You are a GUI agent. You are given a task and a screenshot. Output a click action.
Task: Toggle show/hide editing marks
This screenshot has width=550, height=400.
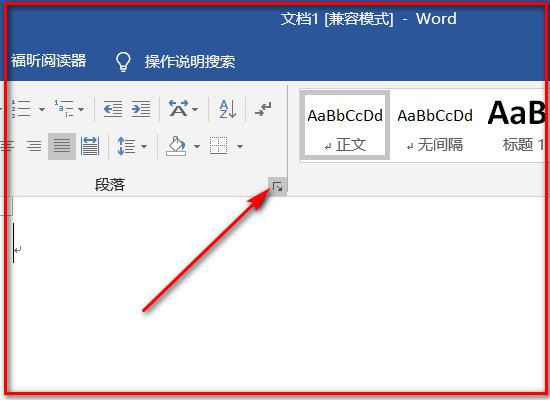pyautogui.click(x=263, y=109)
